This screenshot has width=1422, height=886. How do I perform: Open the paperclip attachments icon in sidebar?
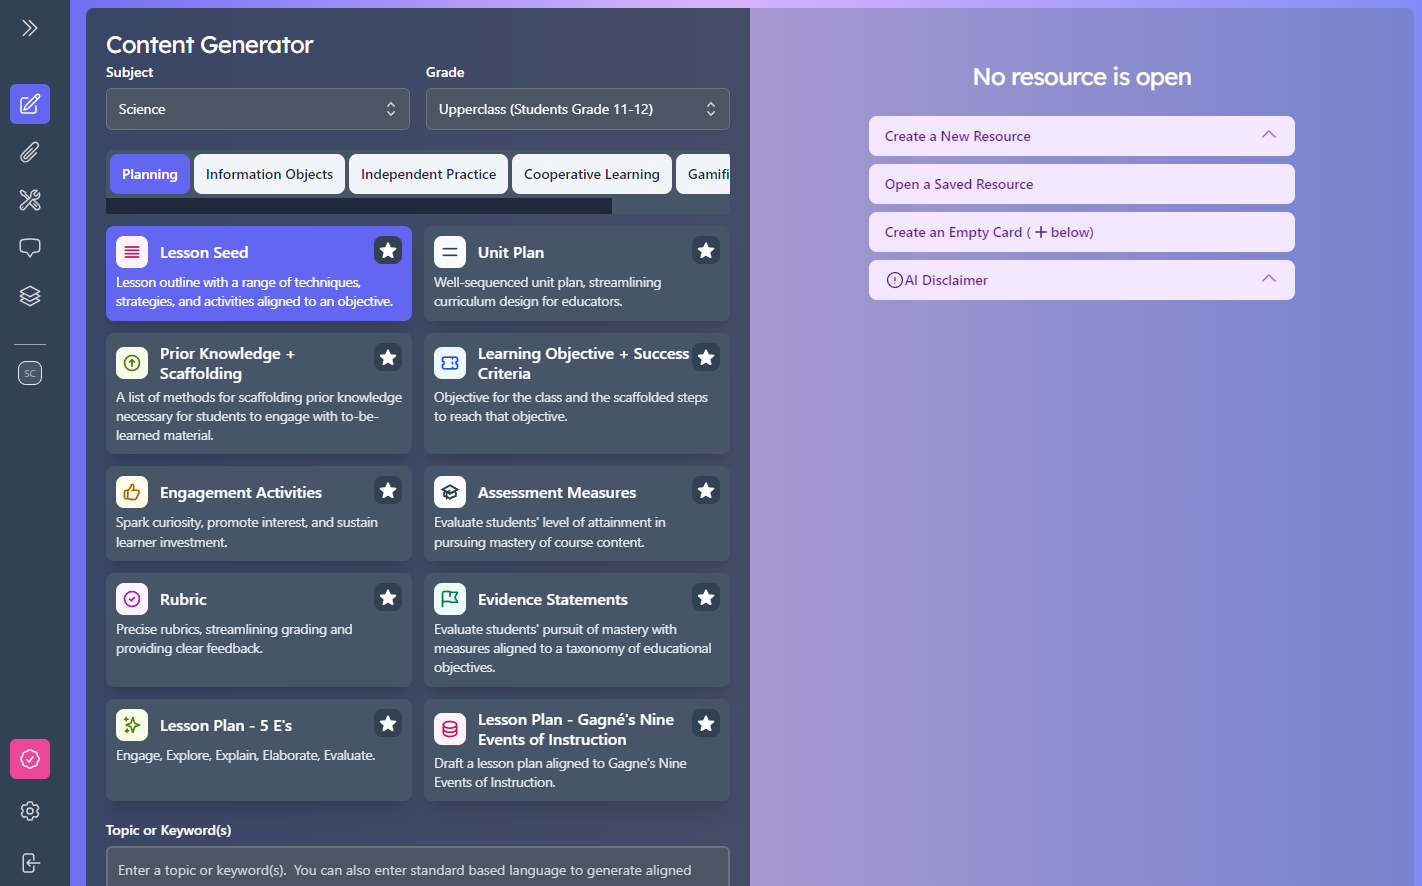(x=30, y=152)
